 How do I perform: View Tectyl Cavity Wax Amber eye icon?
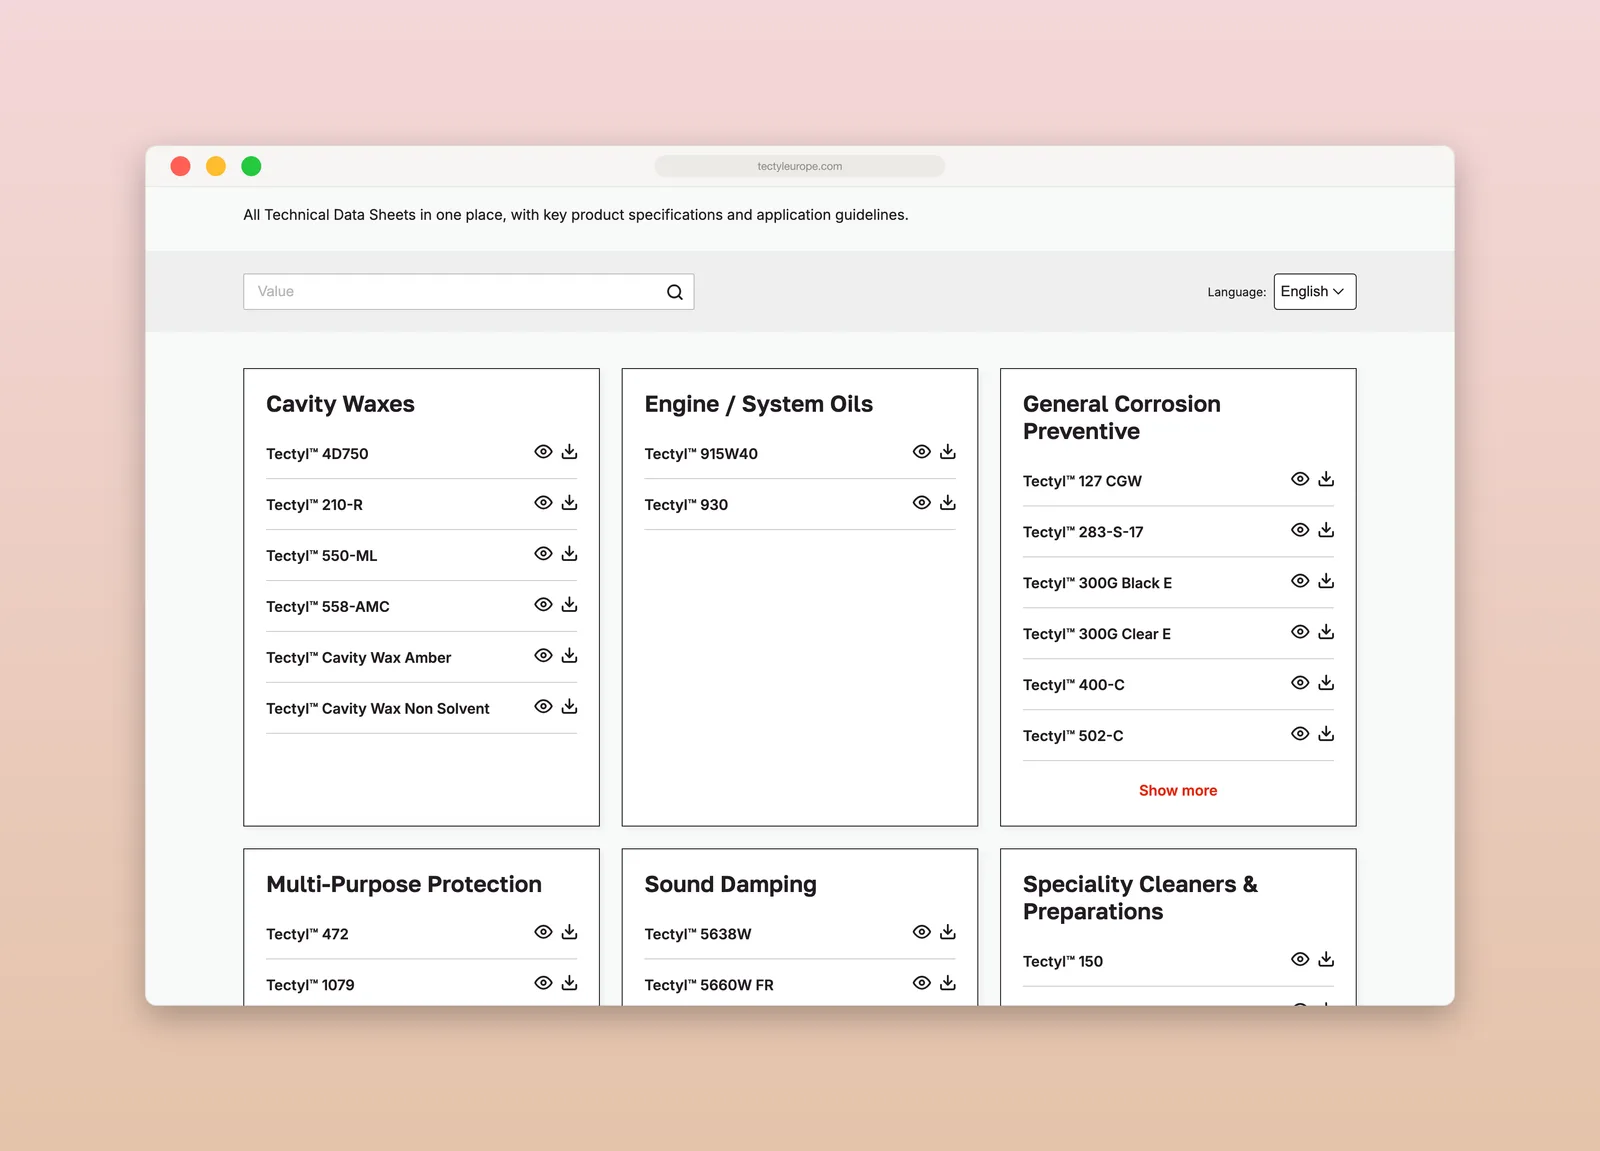coord(543,656)
